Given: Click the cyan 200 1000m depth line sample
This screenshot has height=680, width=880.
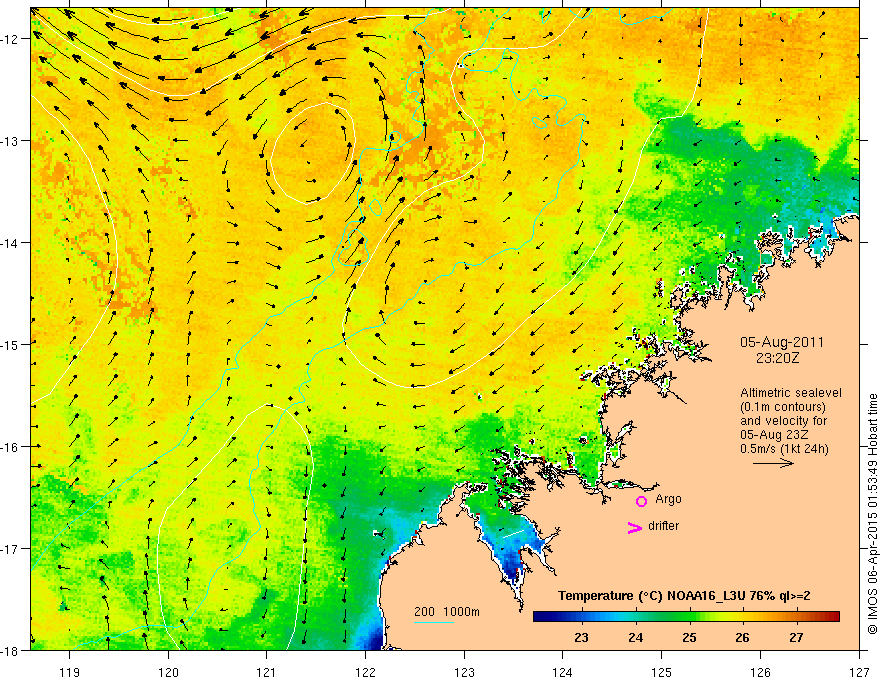Looking at the screenshot, I should point(434,622).
